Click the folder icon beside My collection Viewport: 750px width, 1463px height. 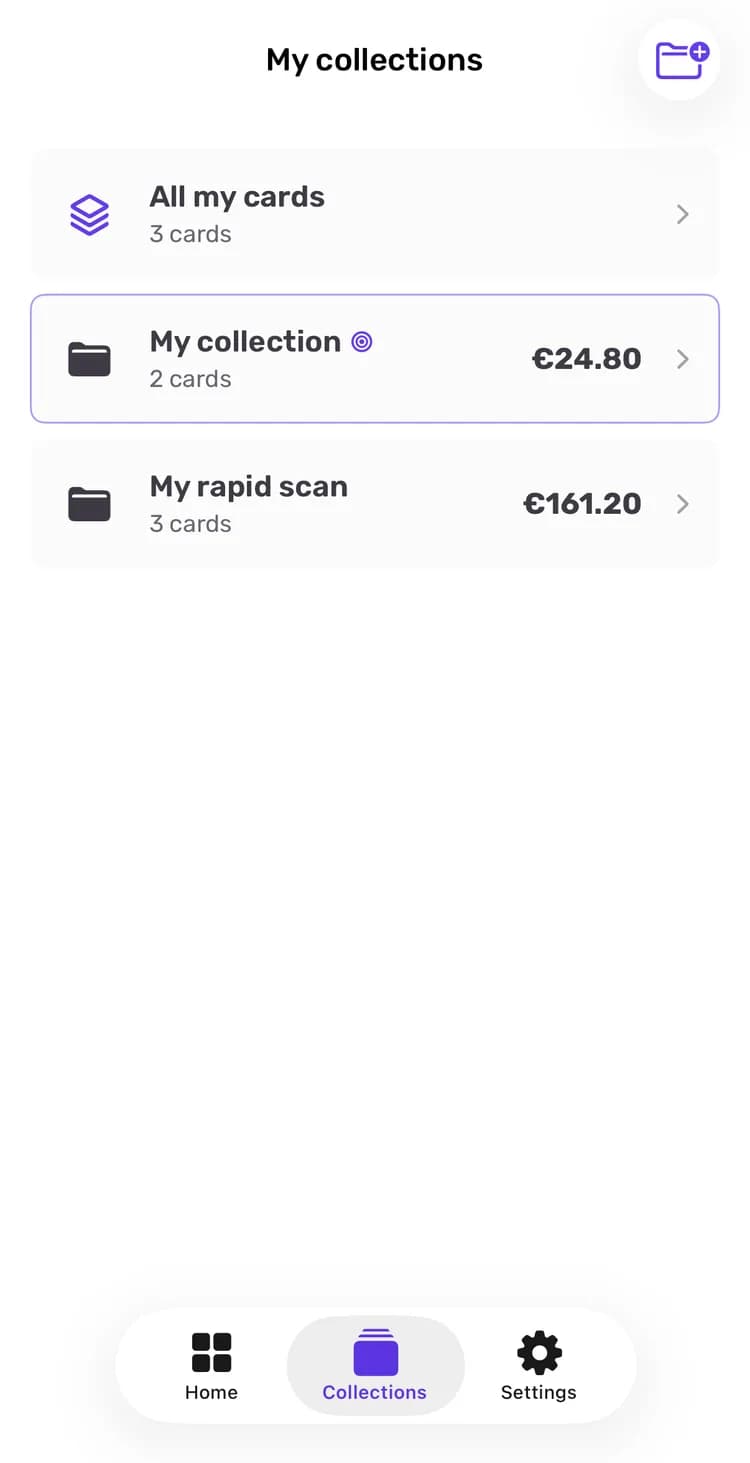(90, 359)
